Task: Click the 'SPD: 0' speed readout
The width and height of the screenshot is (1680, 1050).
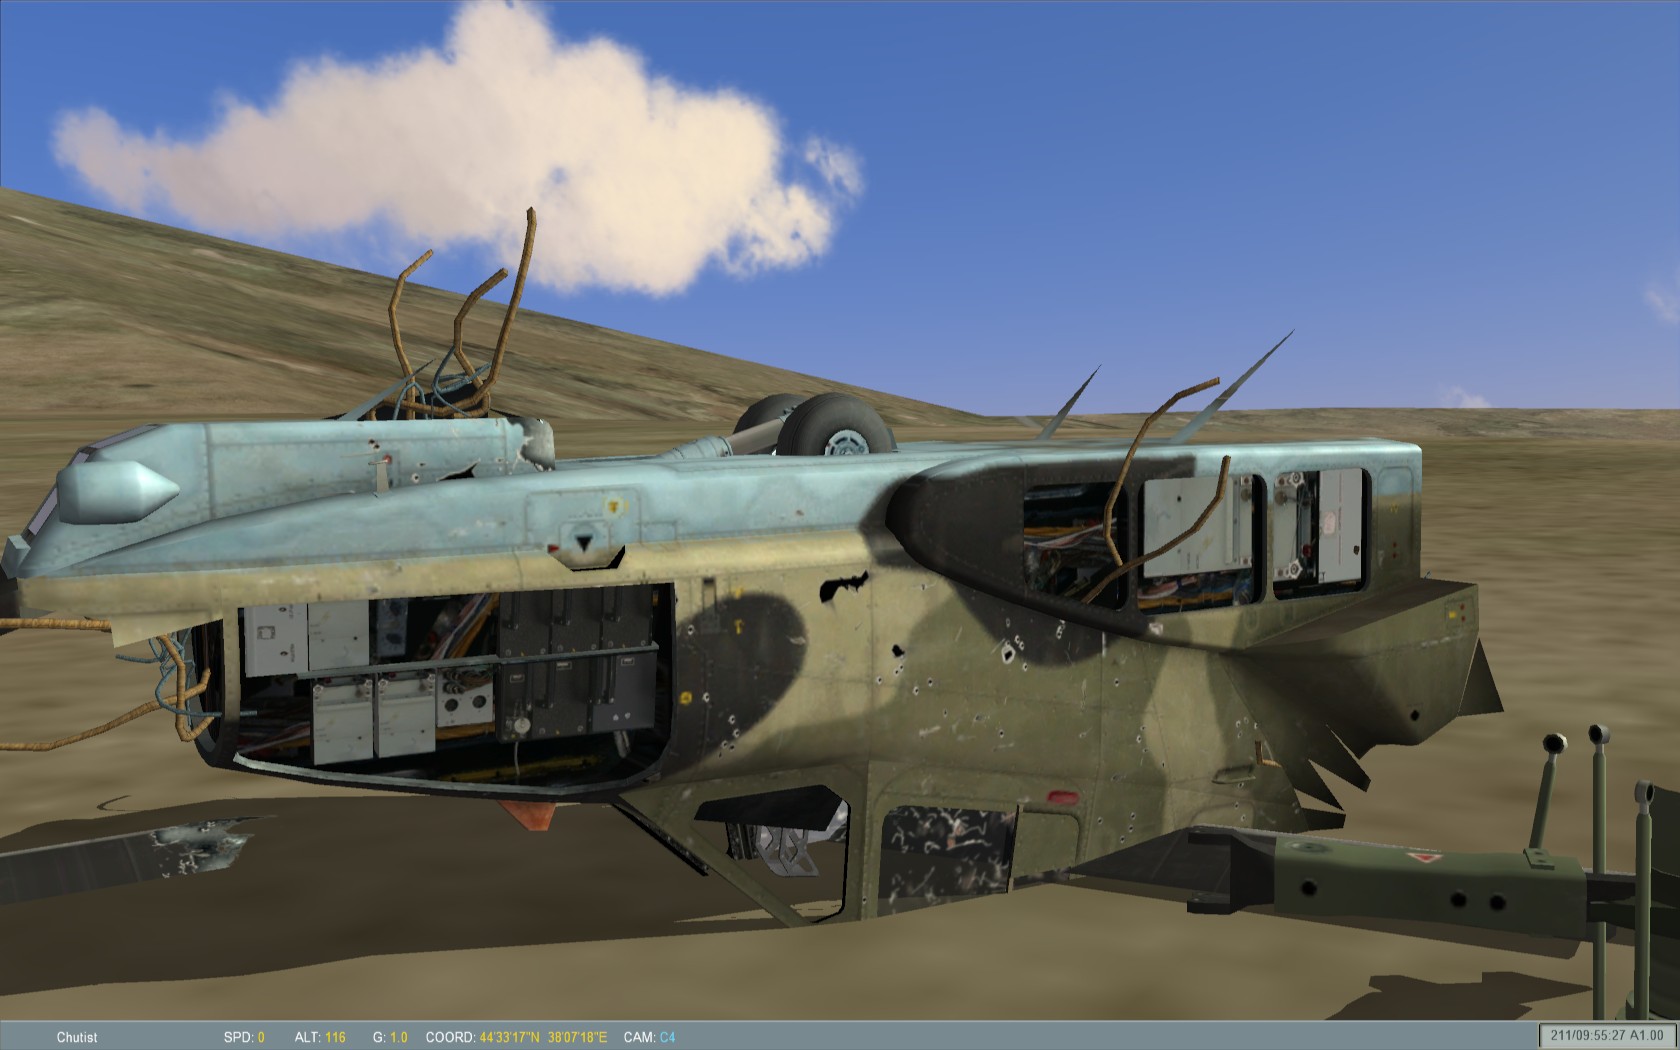Action: coord(244,1037)
